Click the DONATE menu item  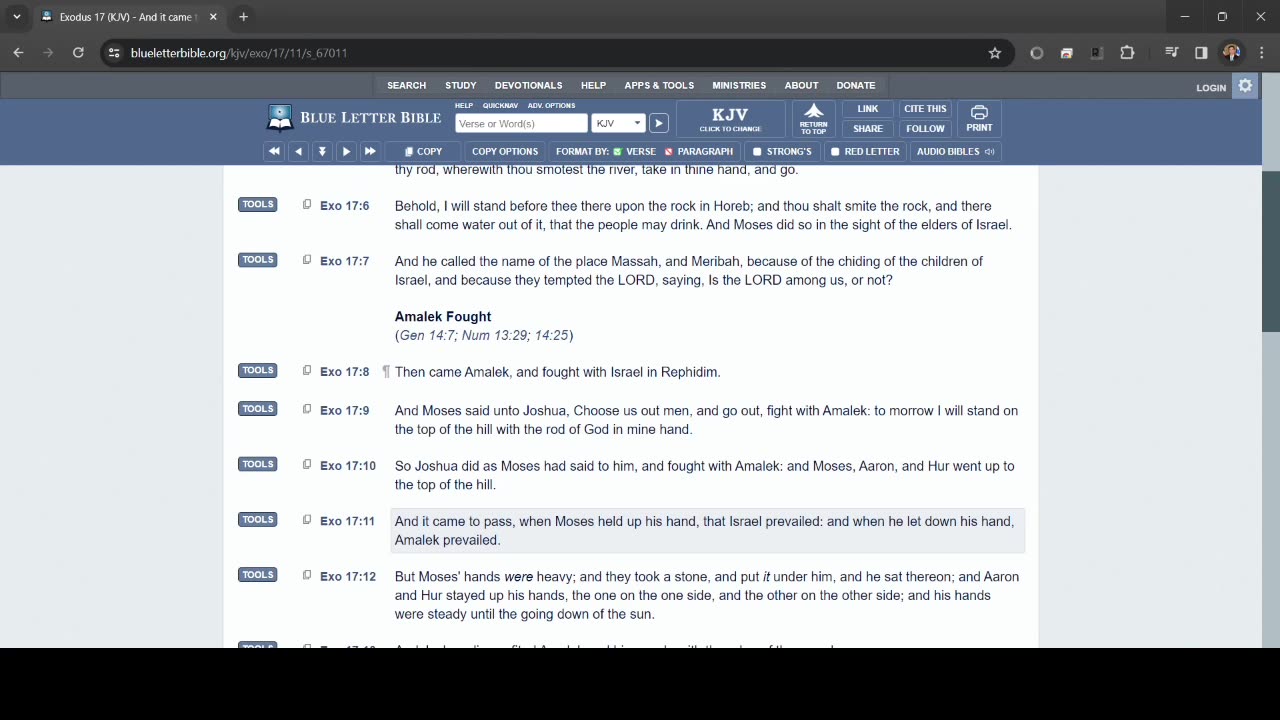coord(855,86)
